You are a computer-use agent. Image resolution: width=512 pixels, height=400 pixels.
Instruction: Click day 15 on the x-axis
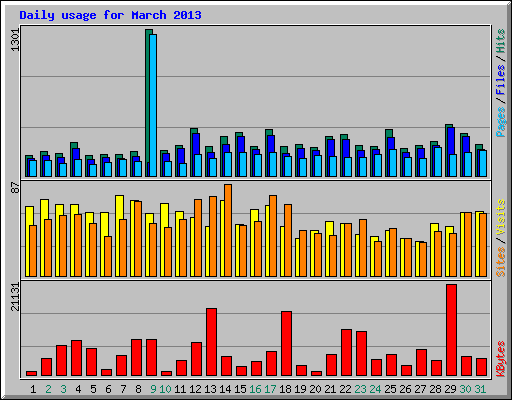(x=240, y=389)
